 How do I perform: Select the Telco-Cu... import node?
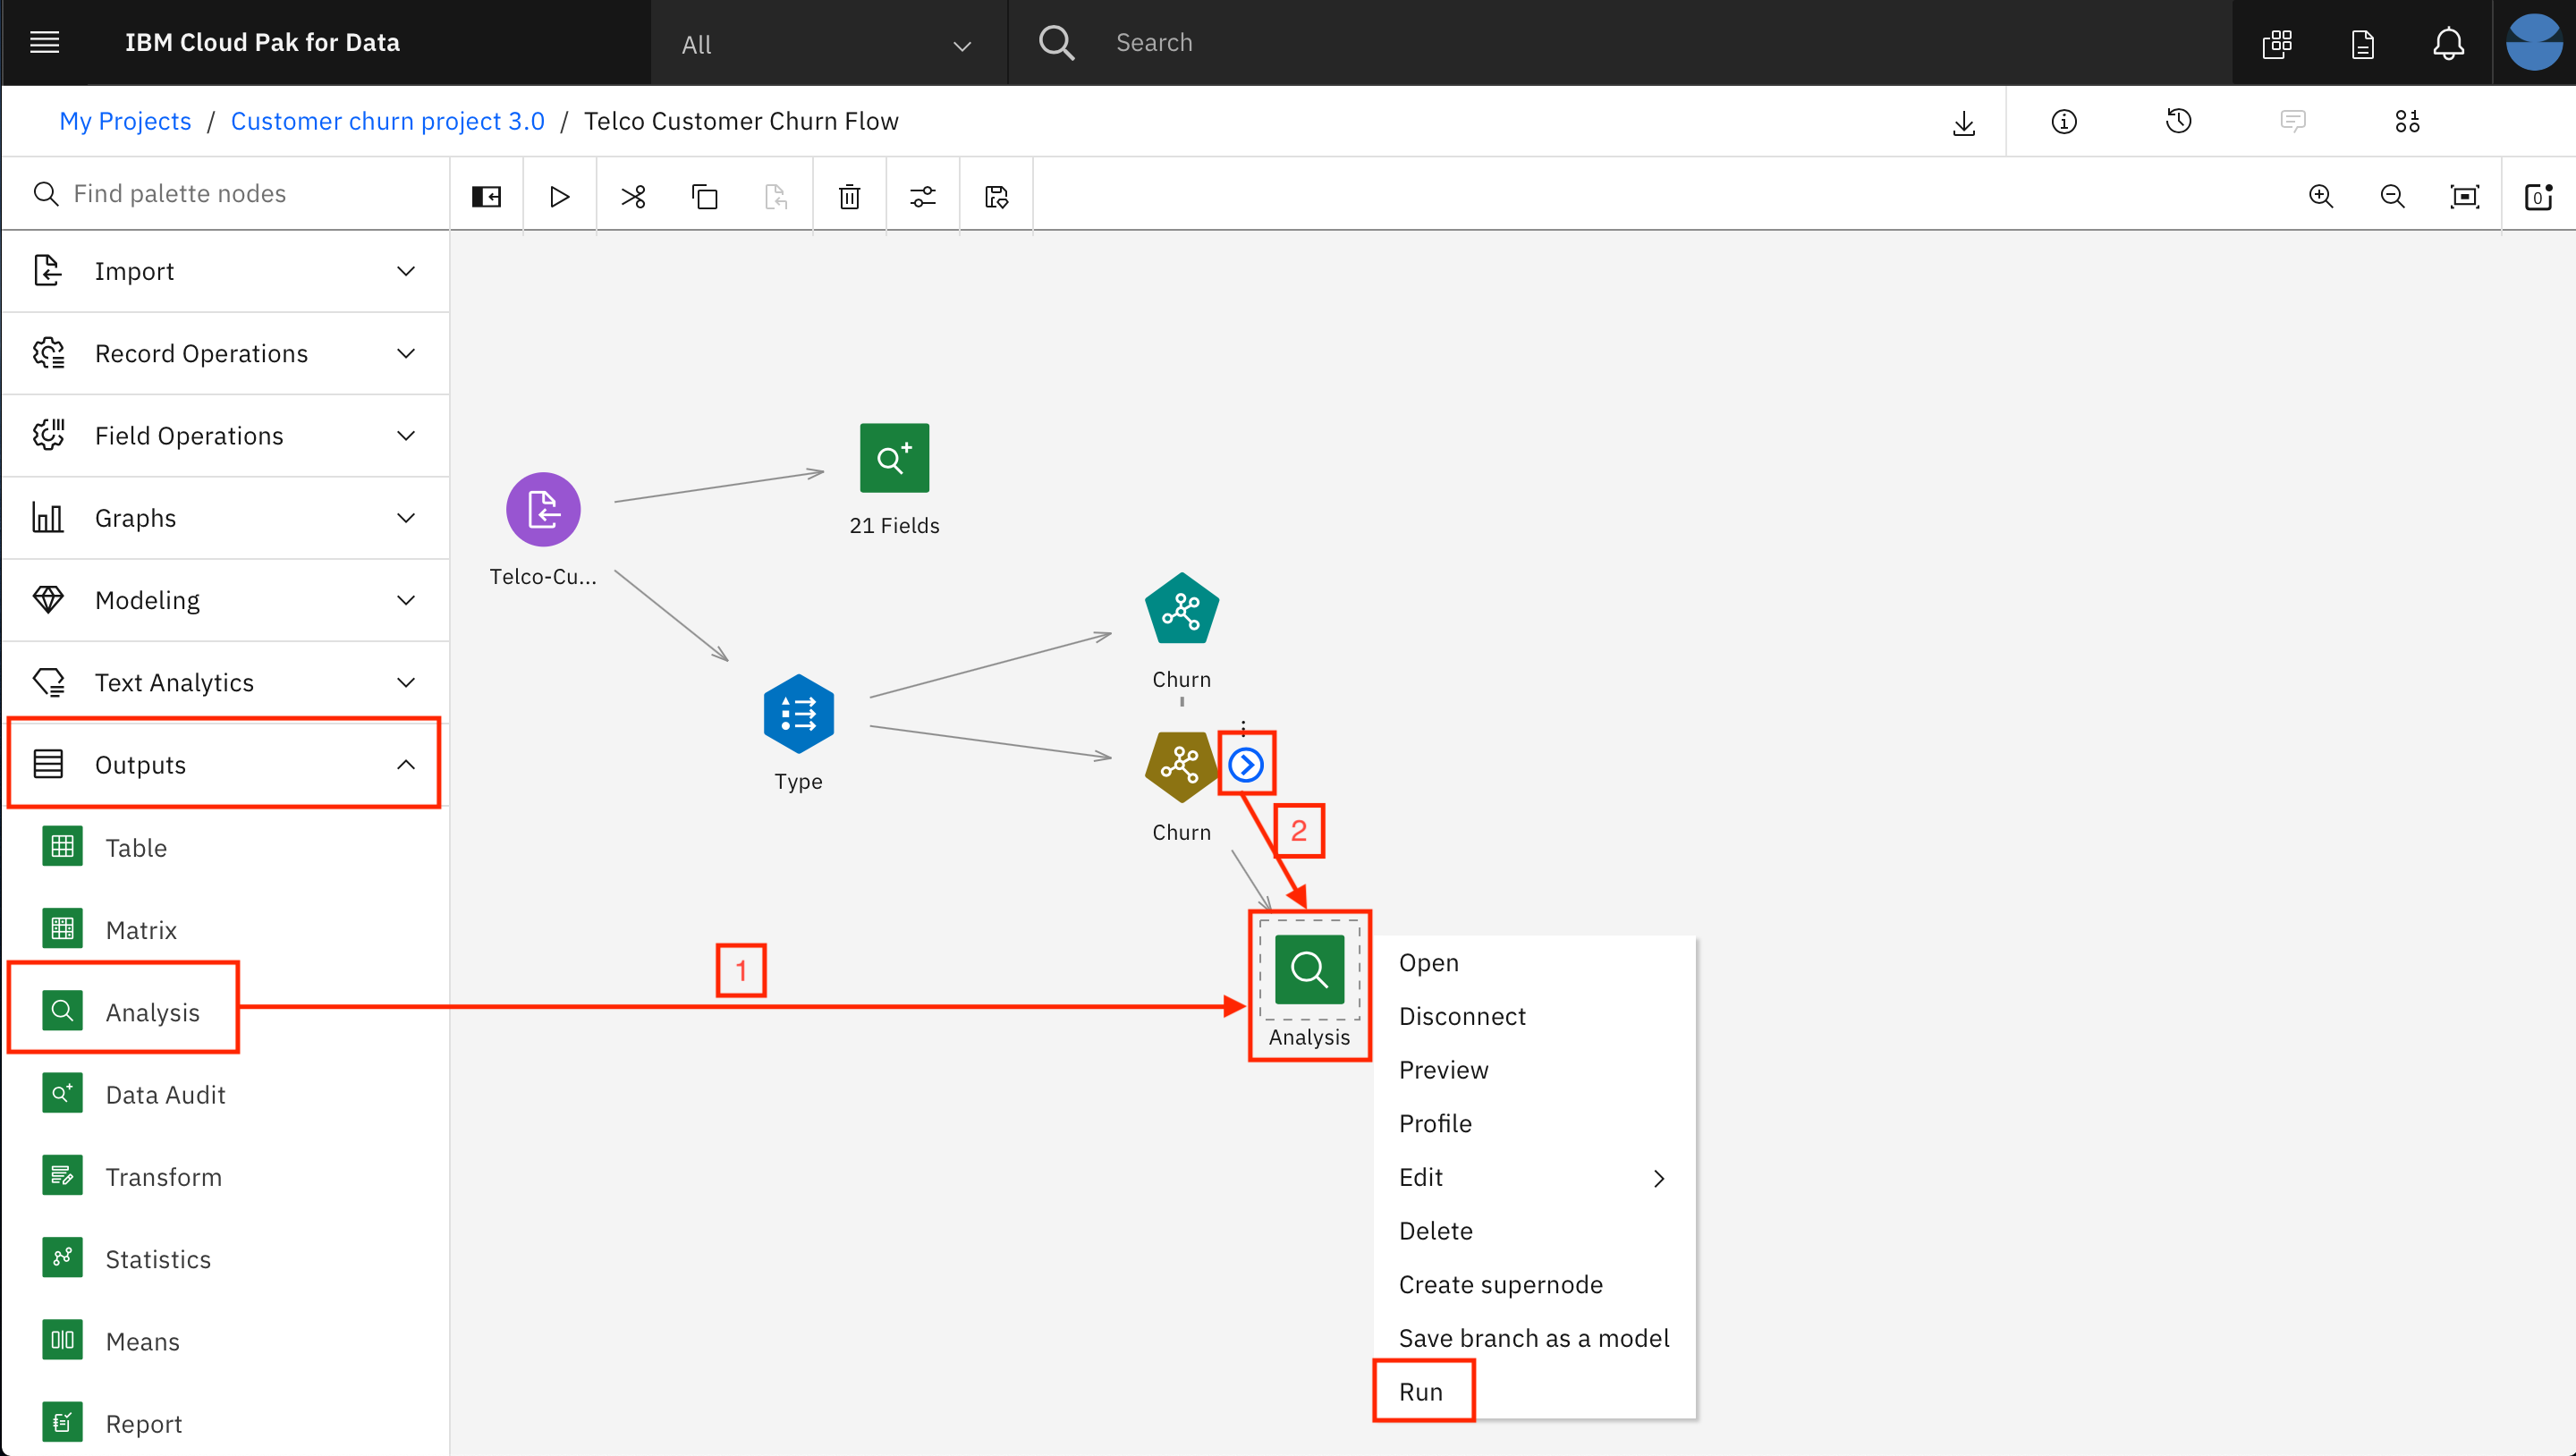click(x=543, y=510)
